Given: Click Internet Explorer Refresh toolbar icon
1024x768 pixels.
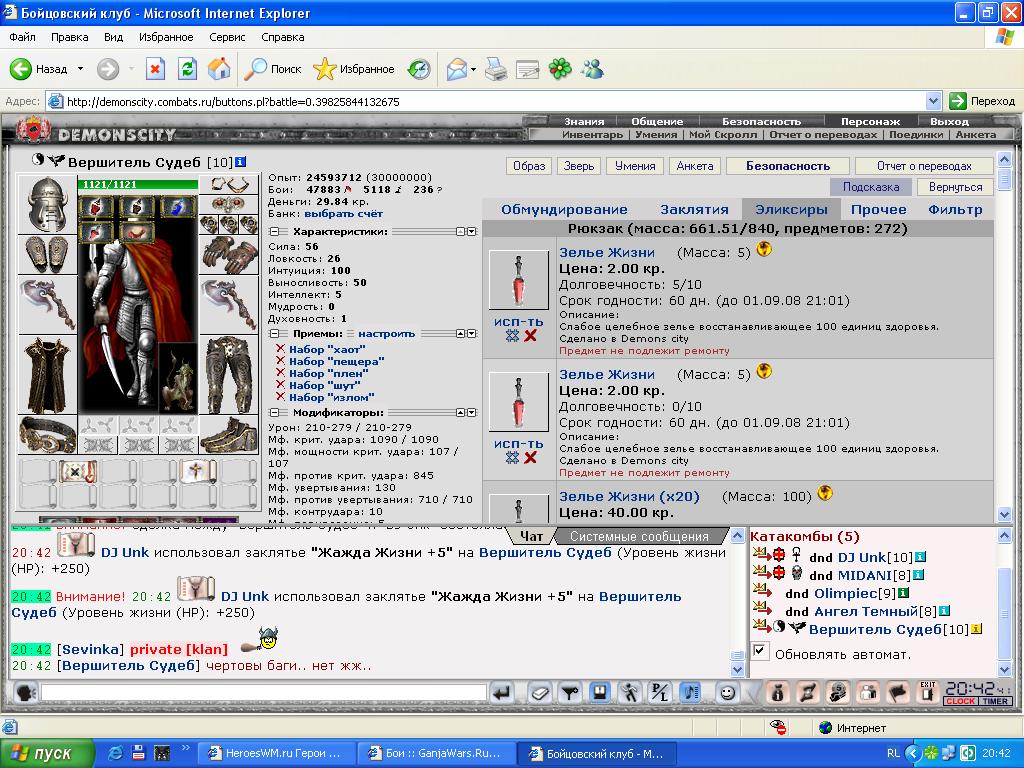Looking at the screenshot, I should (187, 69).
